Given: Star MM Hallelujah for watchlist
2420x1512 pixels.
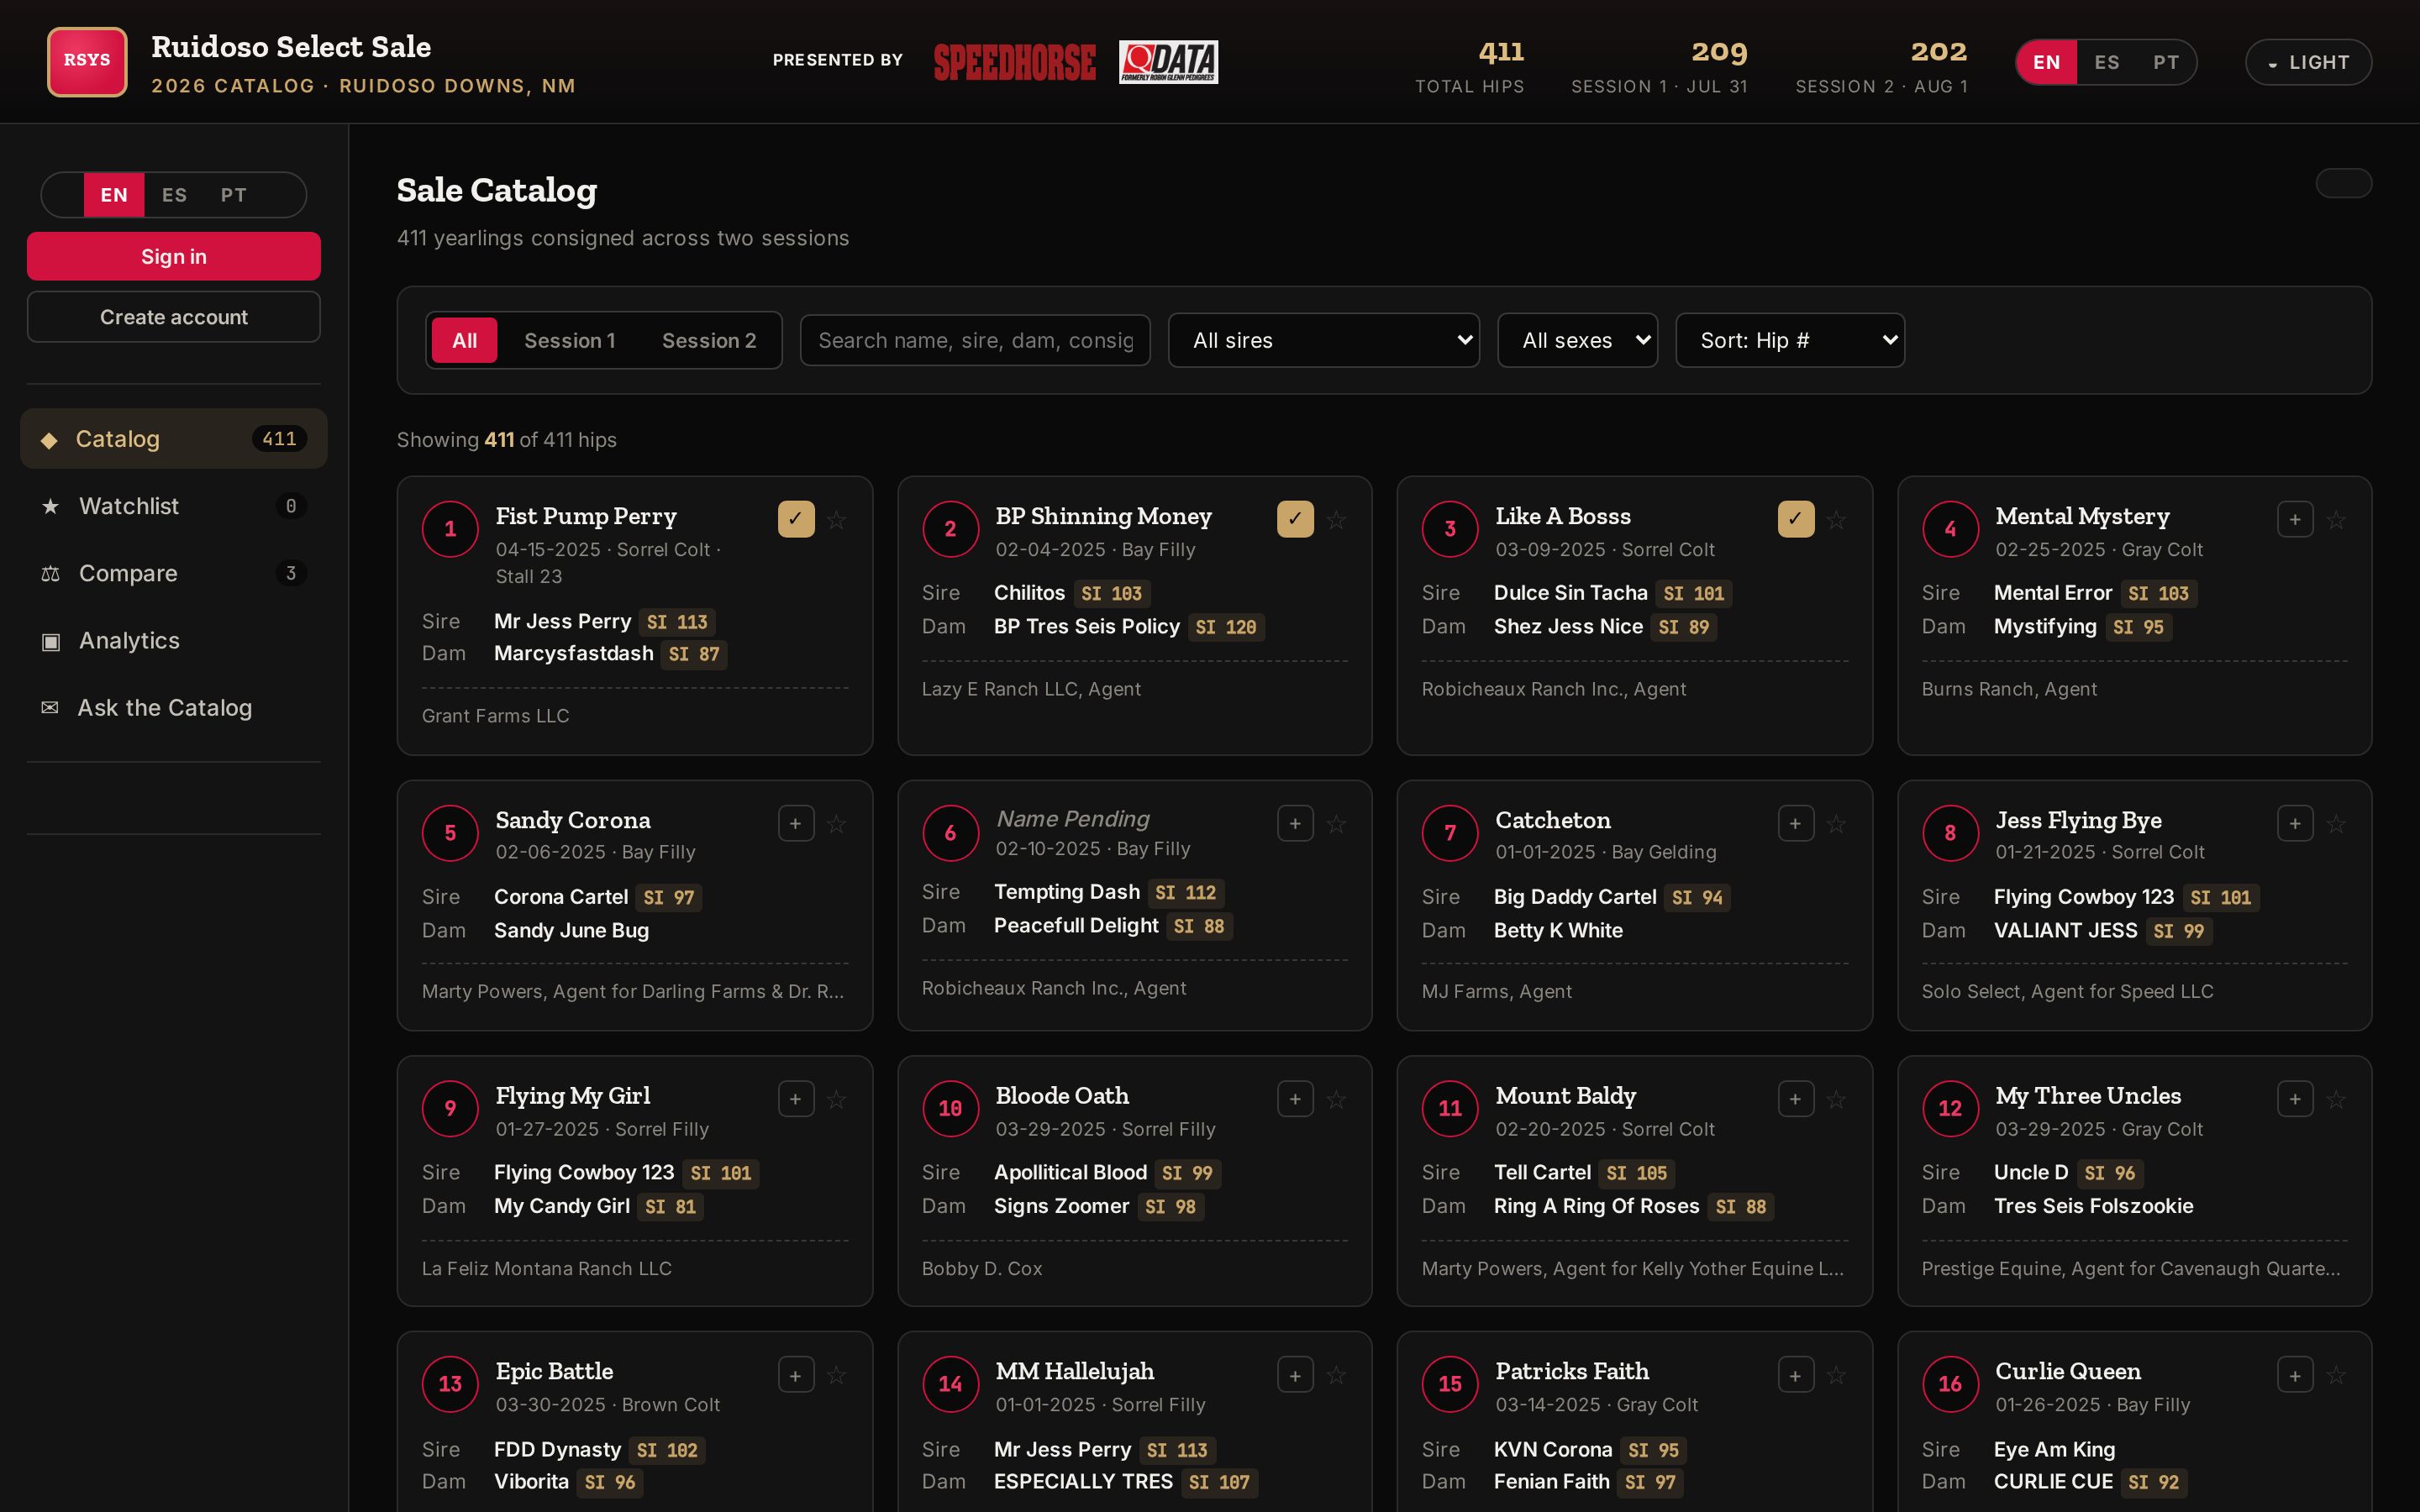Looking at the screenshot, I should (x=1336, y=1376).
